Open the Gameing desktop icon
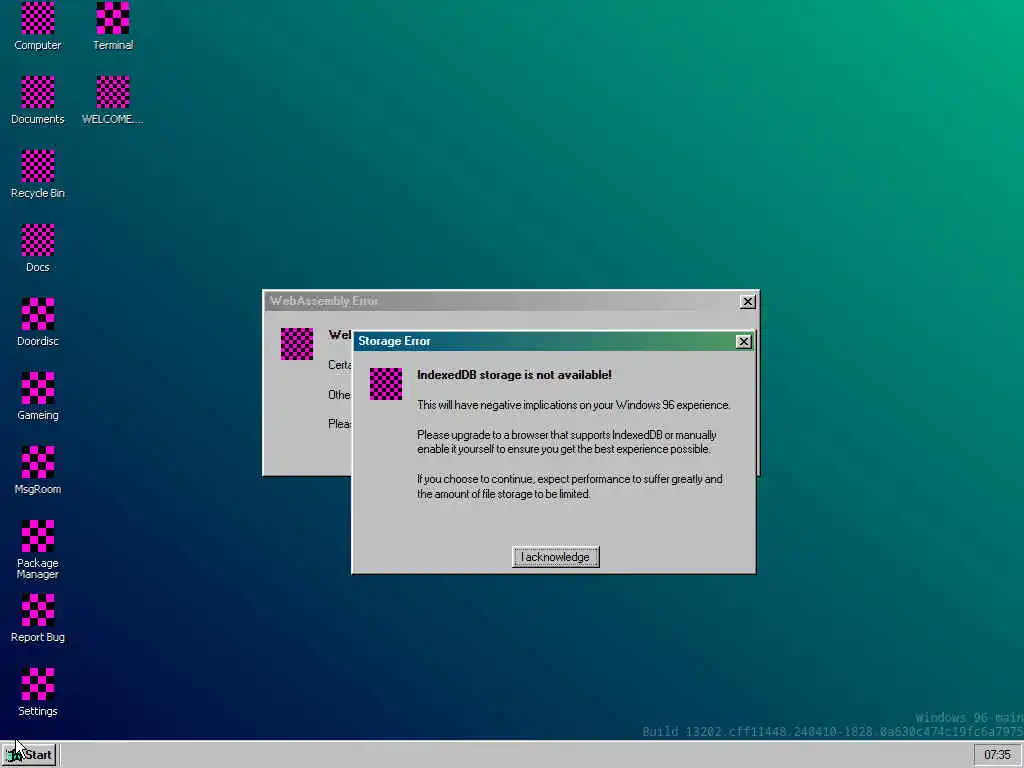The image size is (1024, 768). [x=37, y=396]
